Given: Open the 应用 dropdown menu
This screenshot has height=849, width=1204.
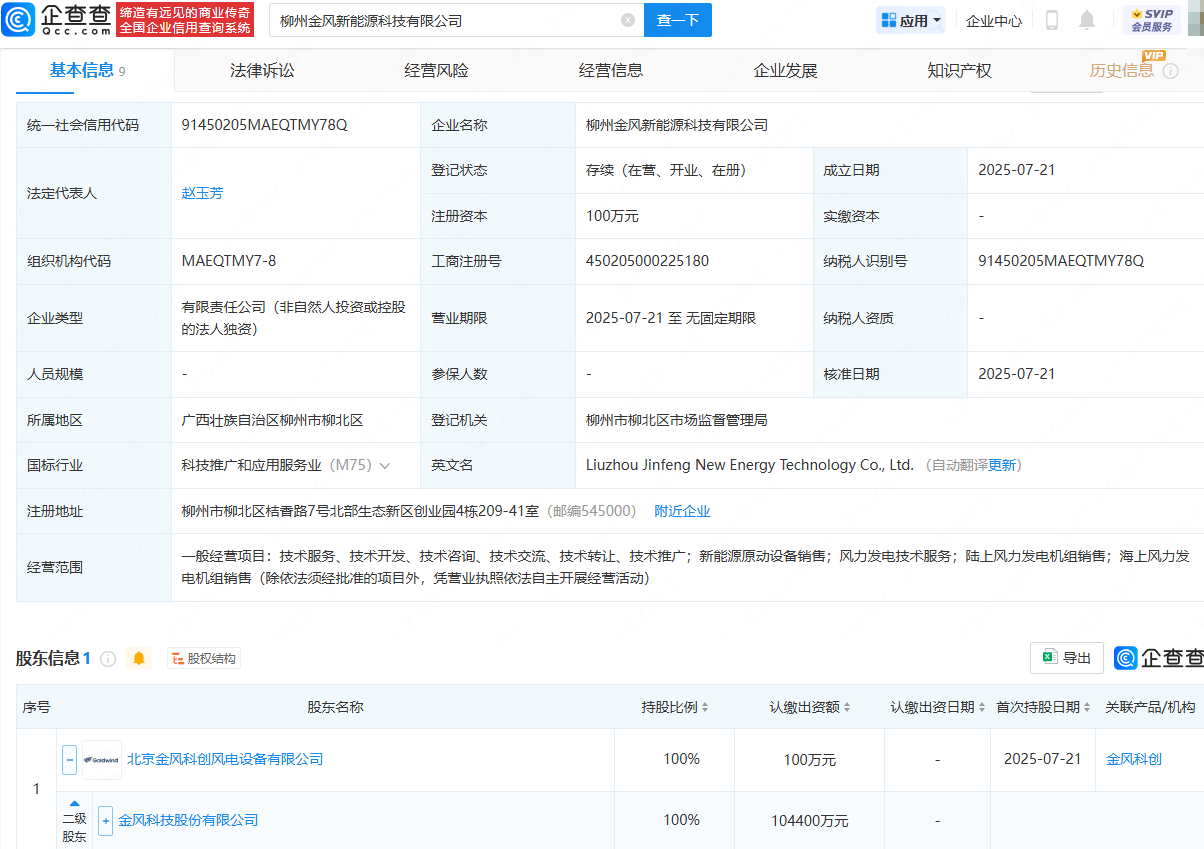Looking at the screenshot, I should pyautogui.click(x=911, y=20).
